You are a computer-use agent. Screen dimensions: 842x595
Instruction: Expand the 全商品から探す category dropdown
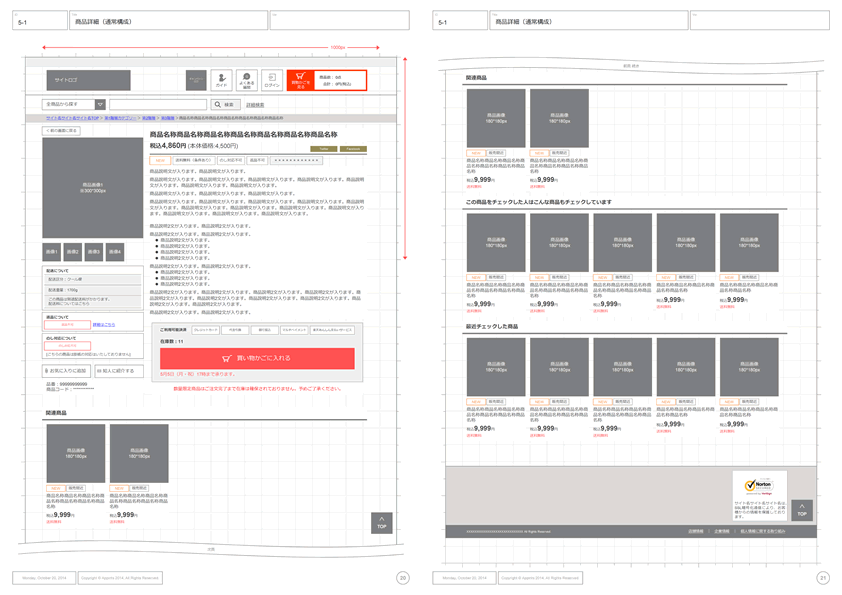pyautogui.click(x=100, y=104)
